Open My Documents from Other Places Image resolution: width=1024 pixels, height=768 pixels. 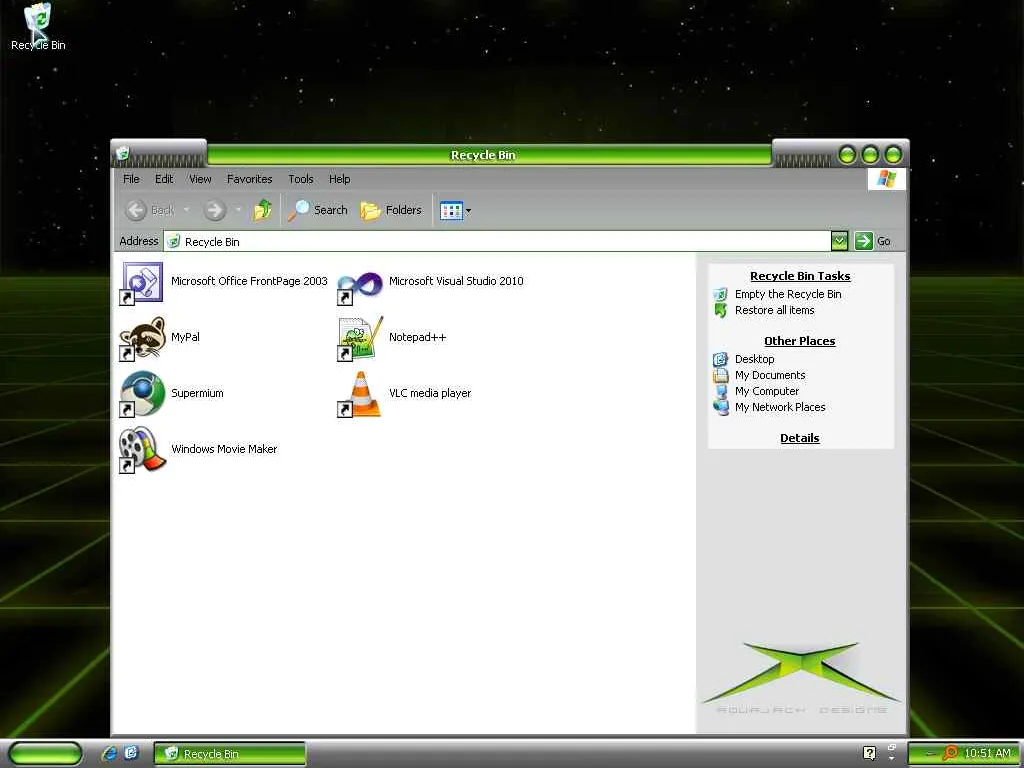770,375
